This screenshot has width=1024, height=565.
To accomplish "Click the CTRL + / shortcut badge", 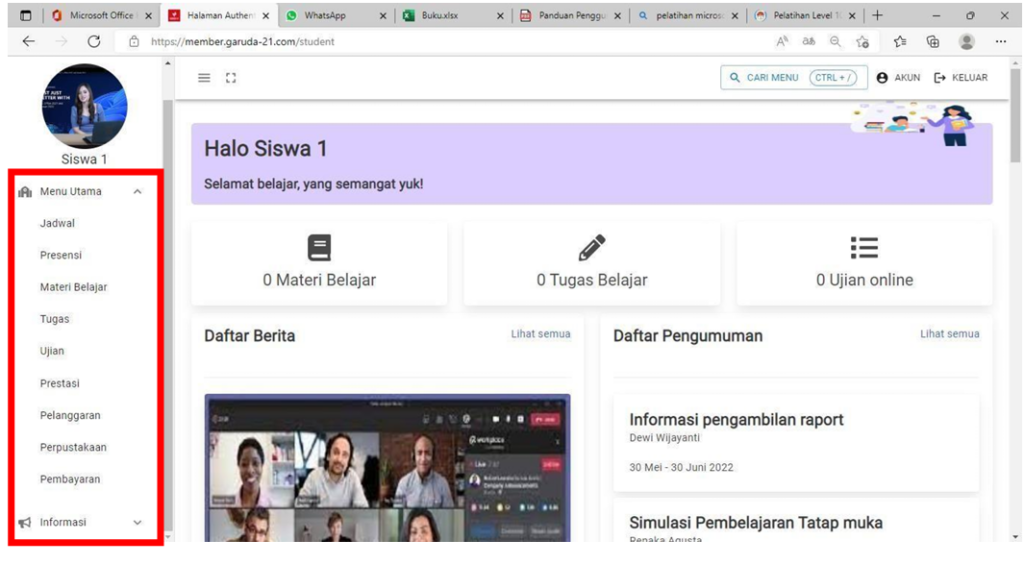I will pos(833,77).
